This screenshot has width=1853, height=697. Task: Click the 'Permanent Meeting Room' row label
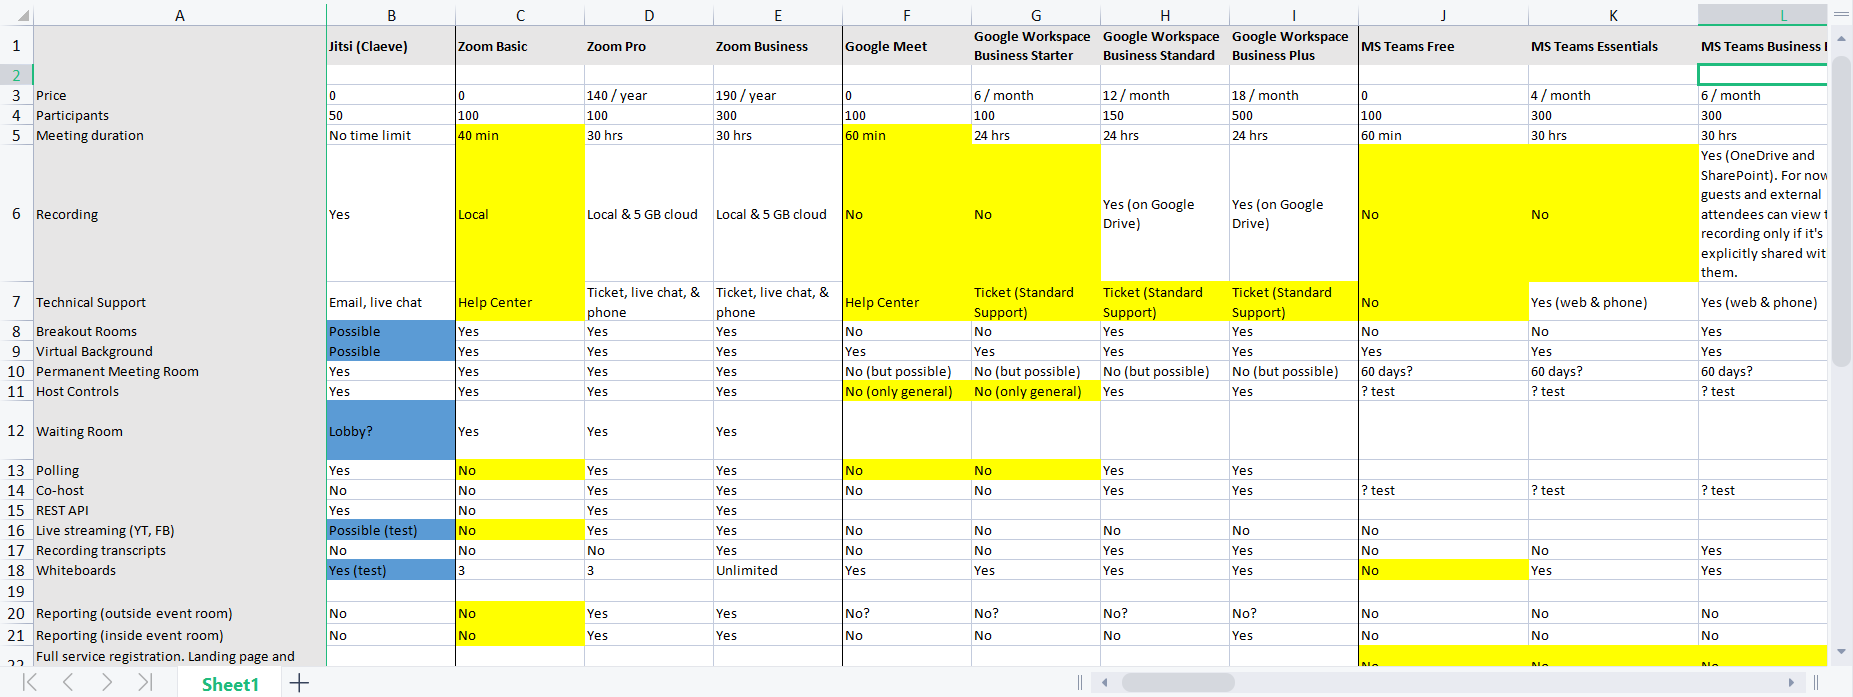coord(180,371)
